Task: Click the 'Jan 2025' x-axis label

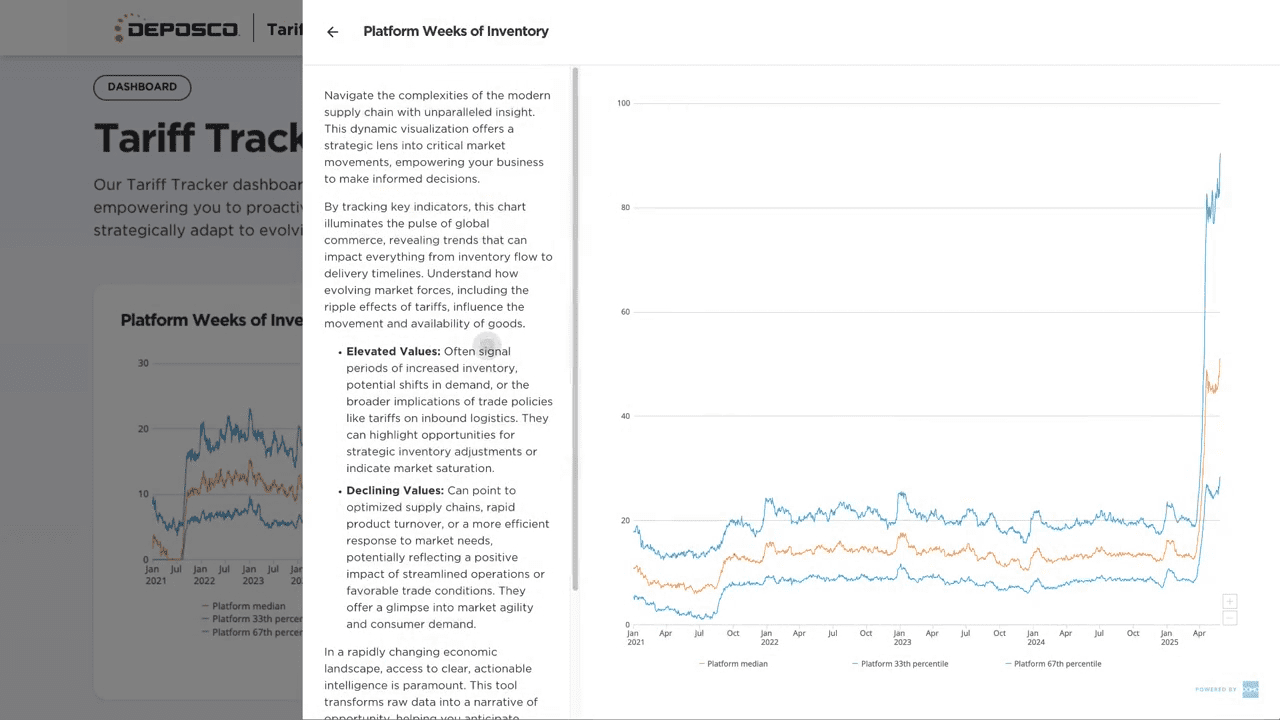Action: (1169, 637)
